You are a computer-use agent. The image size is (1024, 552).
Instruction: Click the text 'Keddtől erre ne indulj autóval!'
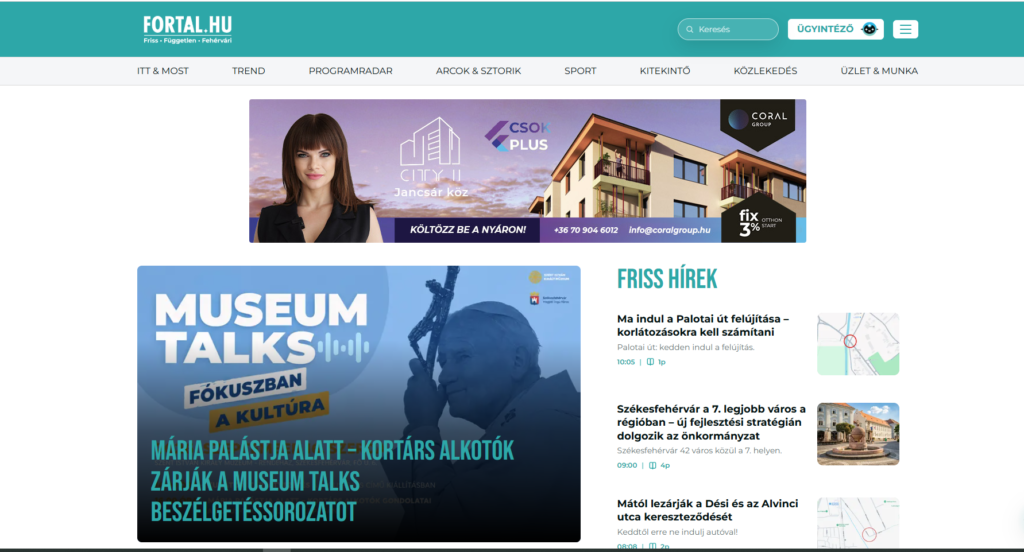(x=677, y=532)
